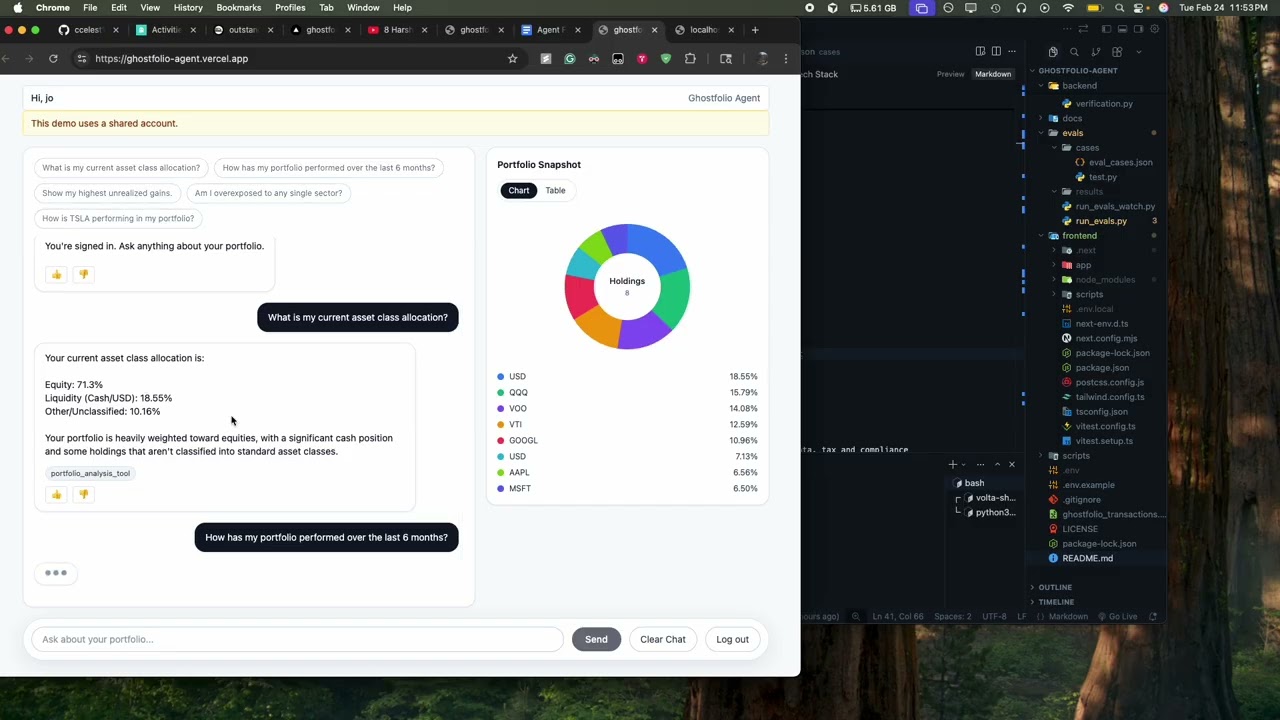Switch VS Code editor to Preview mode

[950, 74]
